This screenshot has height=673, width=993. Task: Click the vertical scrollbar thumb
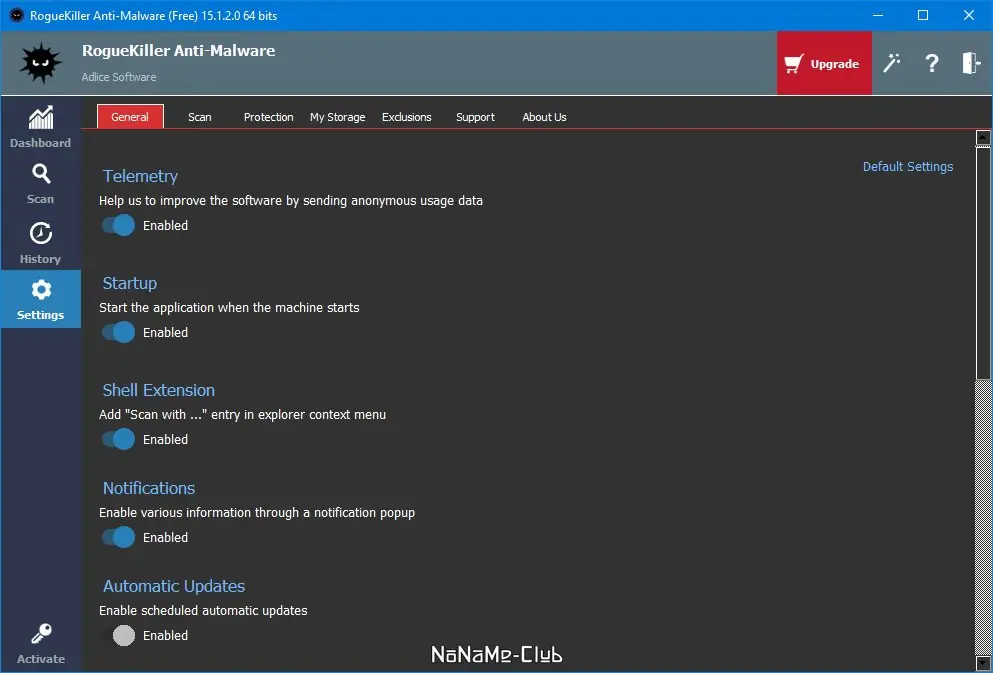point(983,263)
